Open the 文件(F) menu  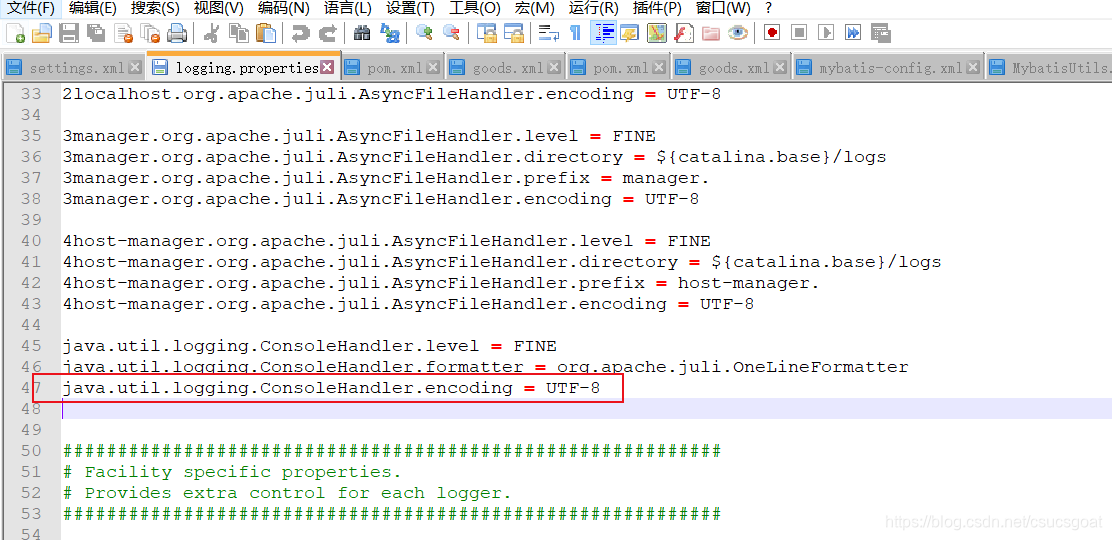(31, 9)
